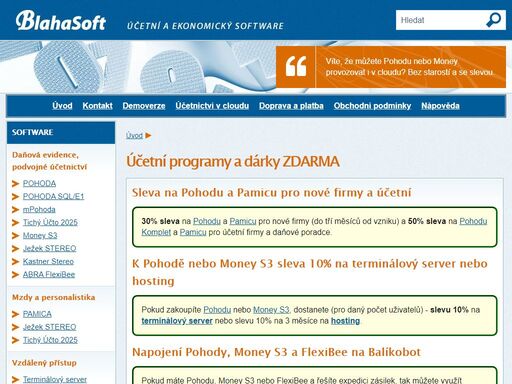The width and height of the screenshot is (512, 384).
Task: Open Kontakt in the navigation bar
Action: click(x=97, y=106)
